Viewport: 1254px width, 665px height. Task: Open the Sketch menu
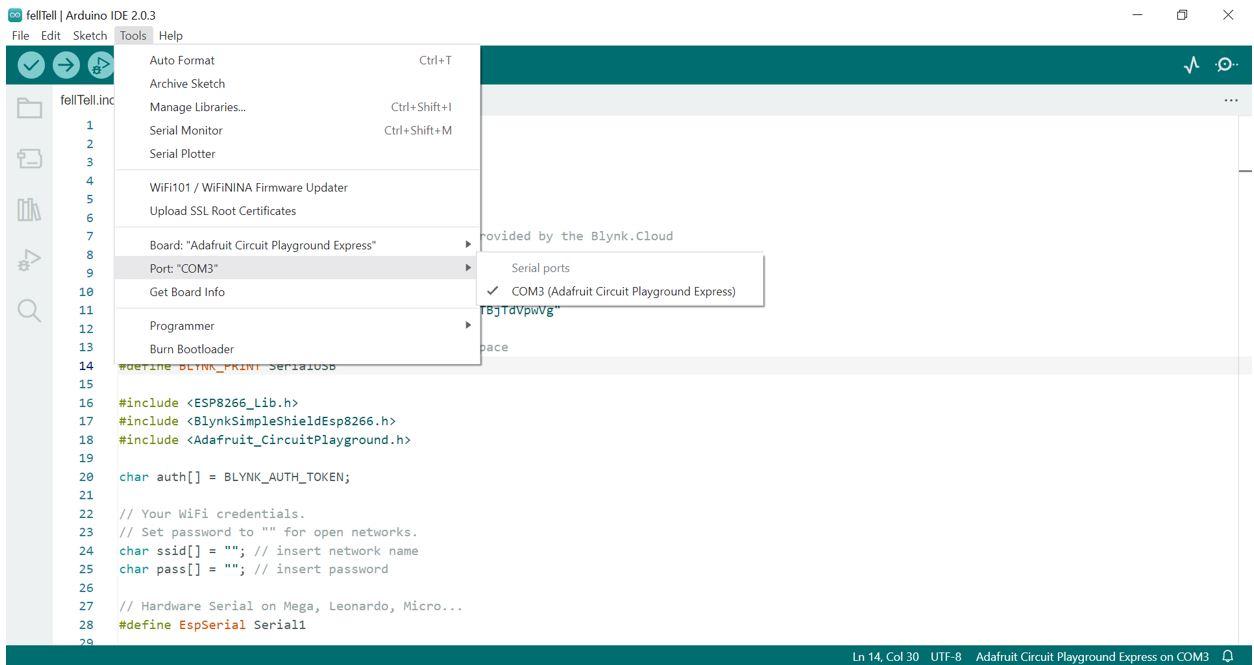click(90, 35)
